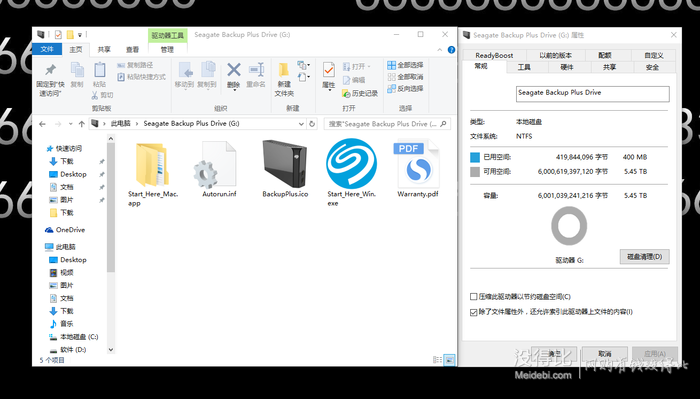Viewport: 700px width, 399px height.
Task: Click Copy to (复制到) ribbon icon
Action: 208,70
